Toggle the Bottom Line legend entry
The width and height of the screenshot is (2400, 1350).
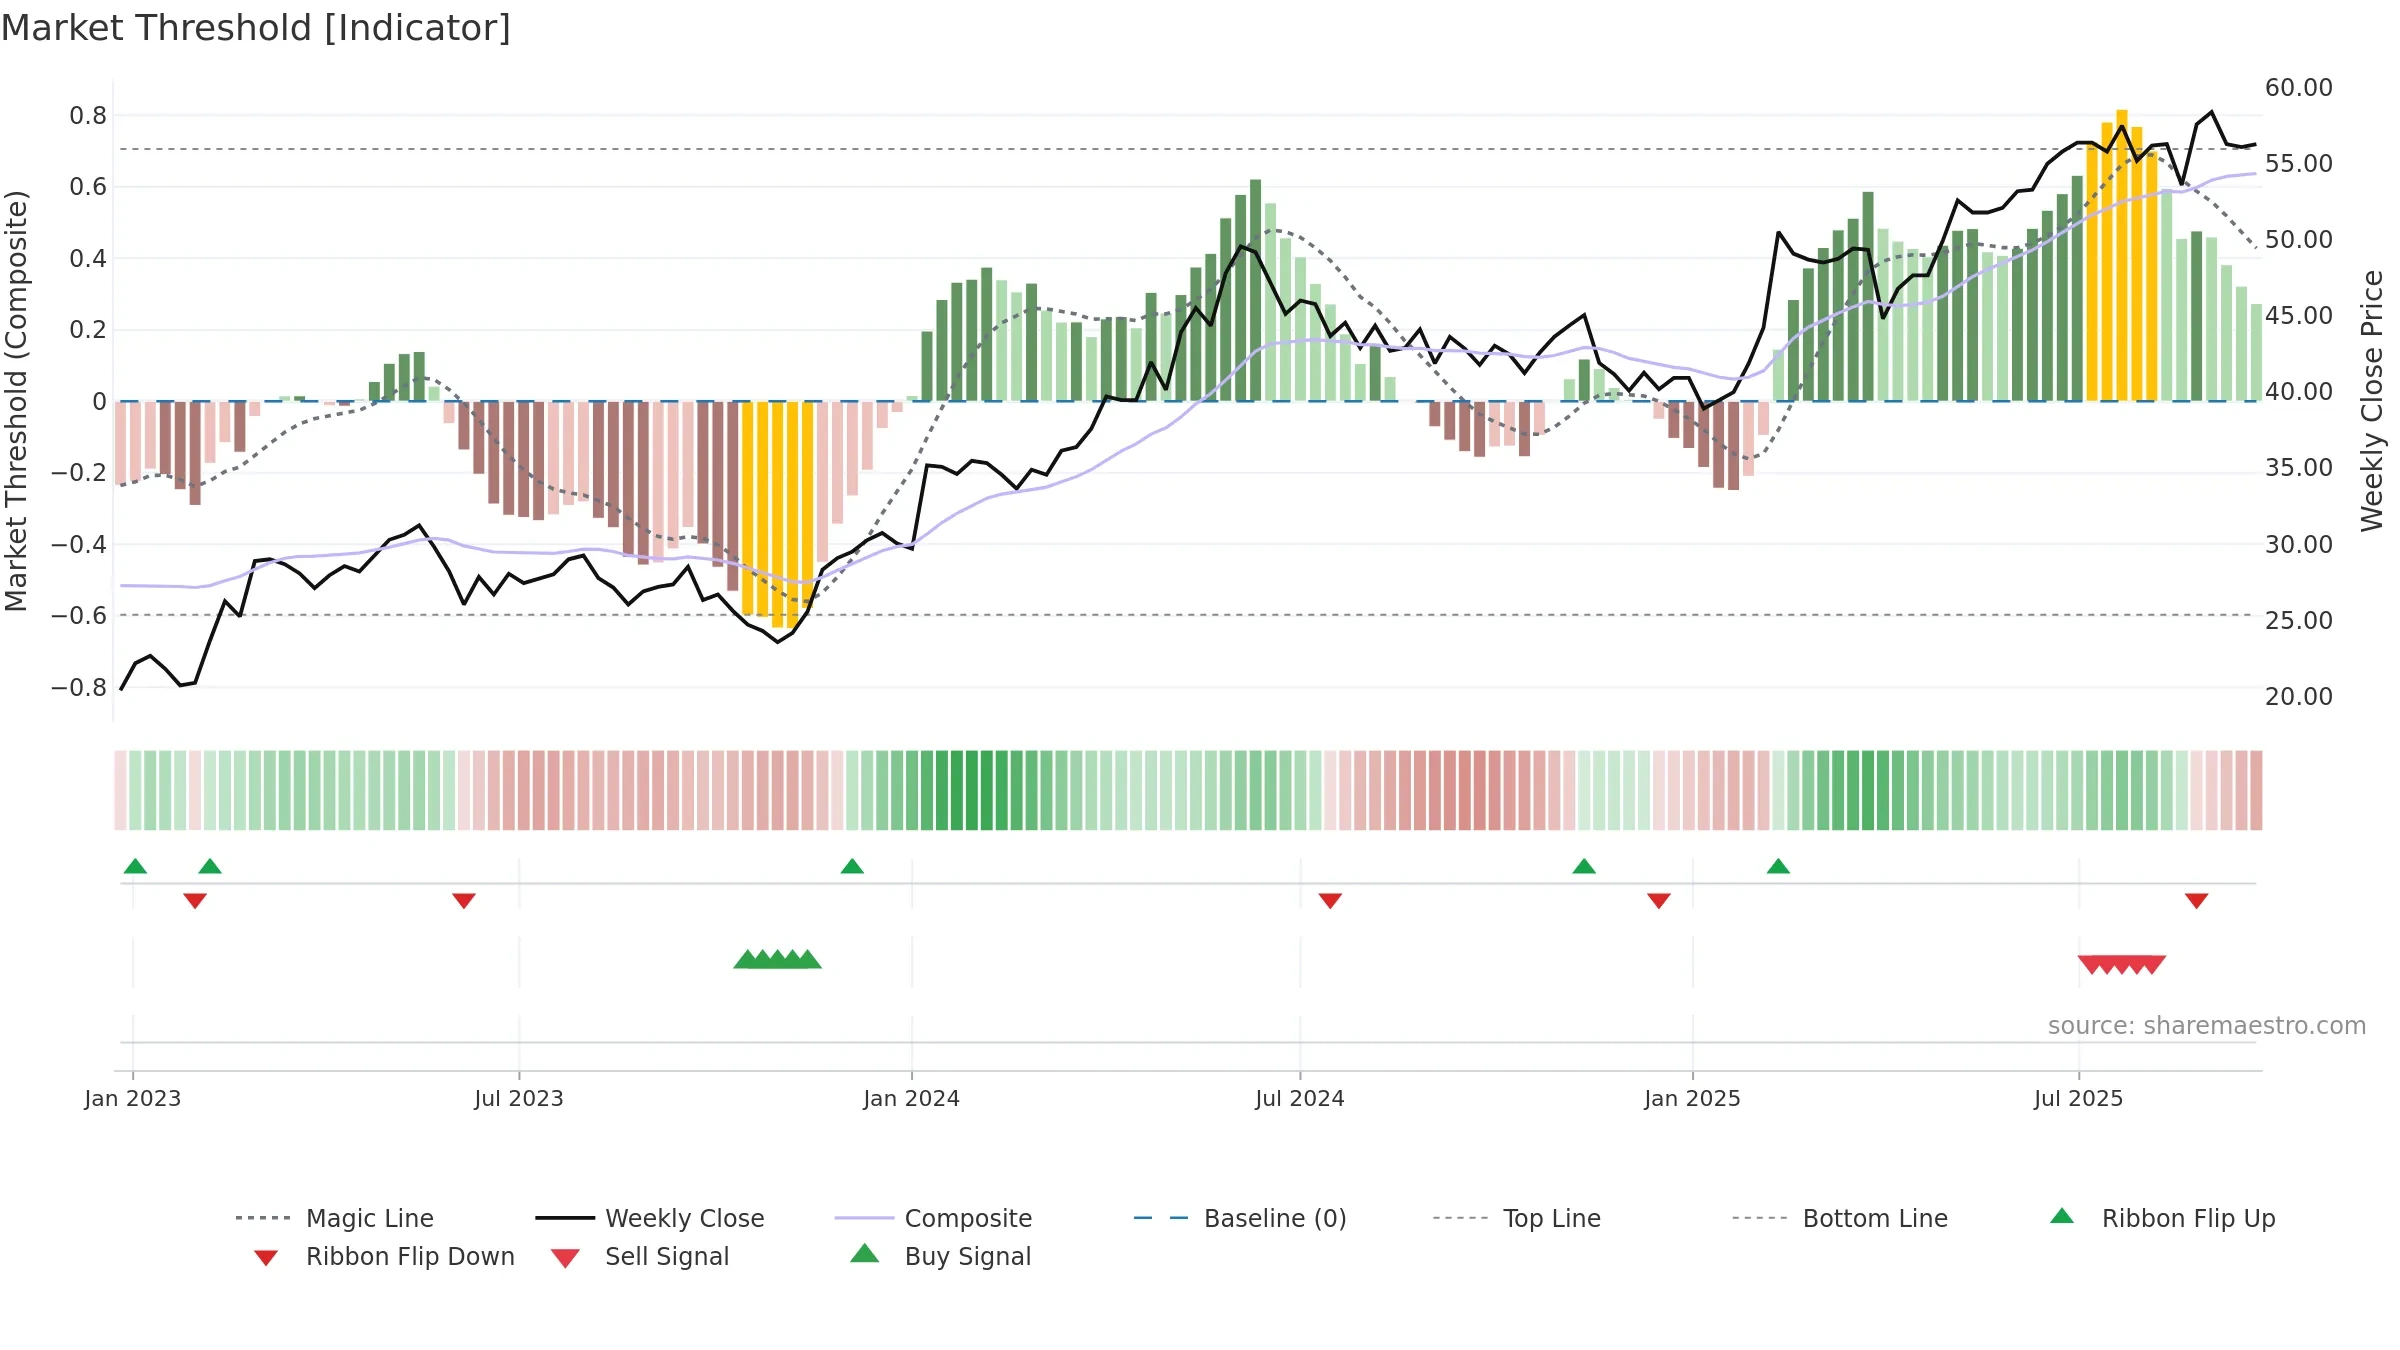[x=1840, y=1218]
